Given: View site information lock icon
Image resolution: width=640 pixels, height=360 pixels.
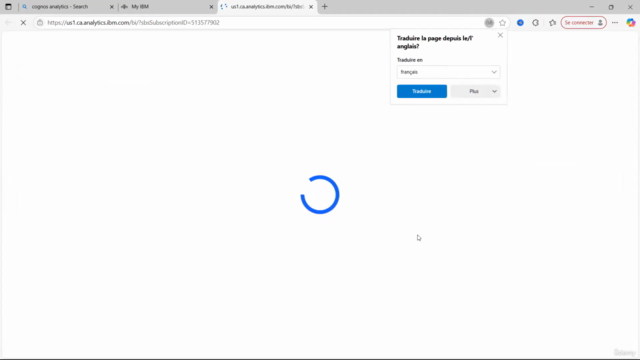Looking at the screenshot, I should coord(40,22).
